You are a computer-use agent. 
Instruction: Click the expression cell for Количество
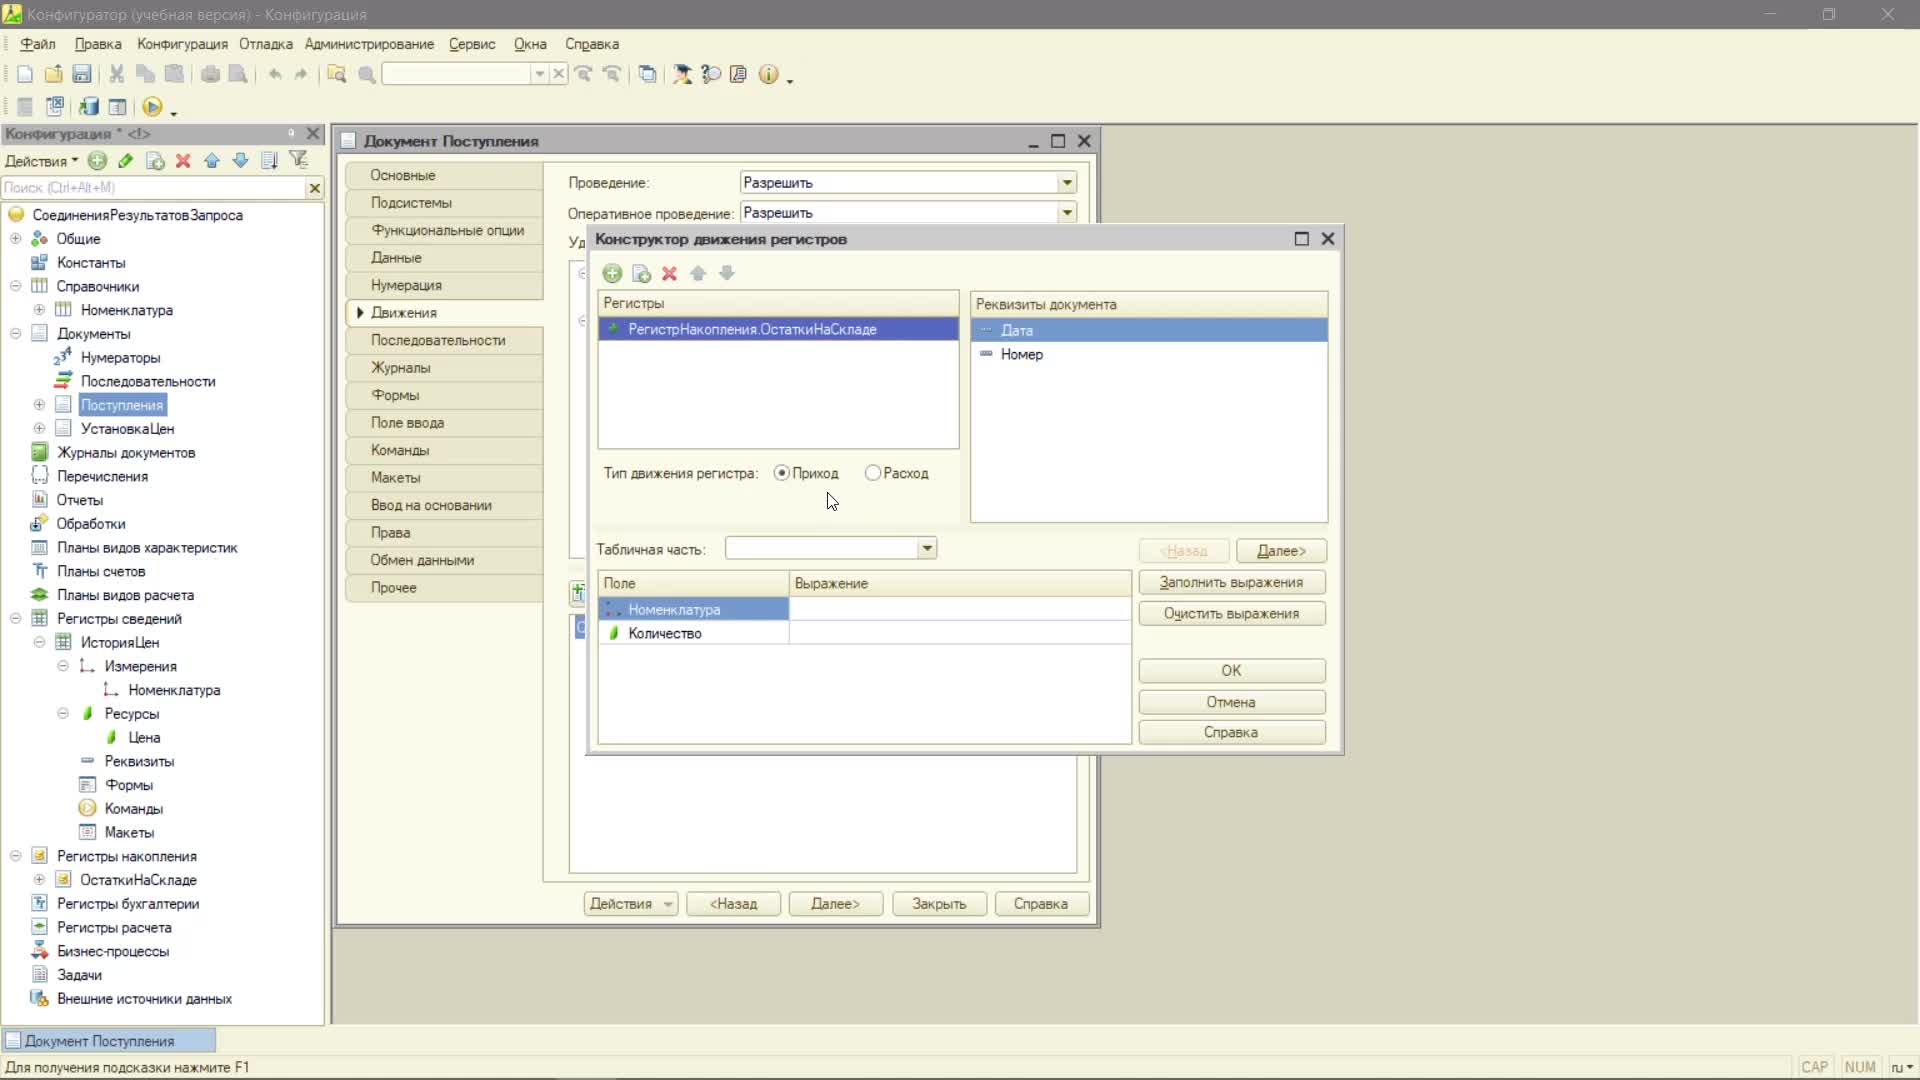[960, 633]
